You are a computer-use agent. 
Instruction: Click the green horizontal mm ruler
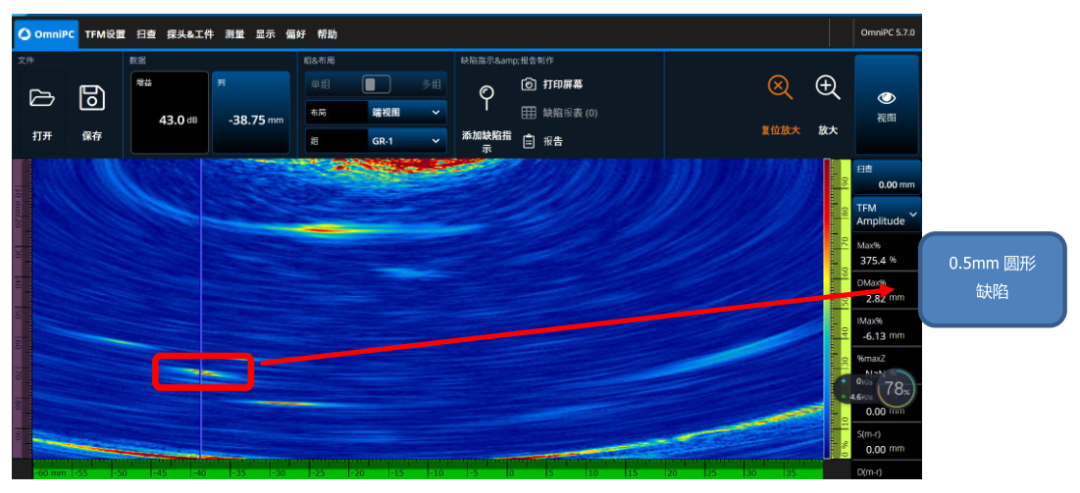click(428, 469)
